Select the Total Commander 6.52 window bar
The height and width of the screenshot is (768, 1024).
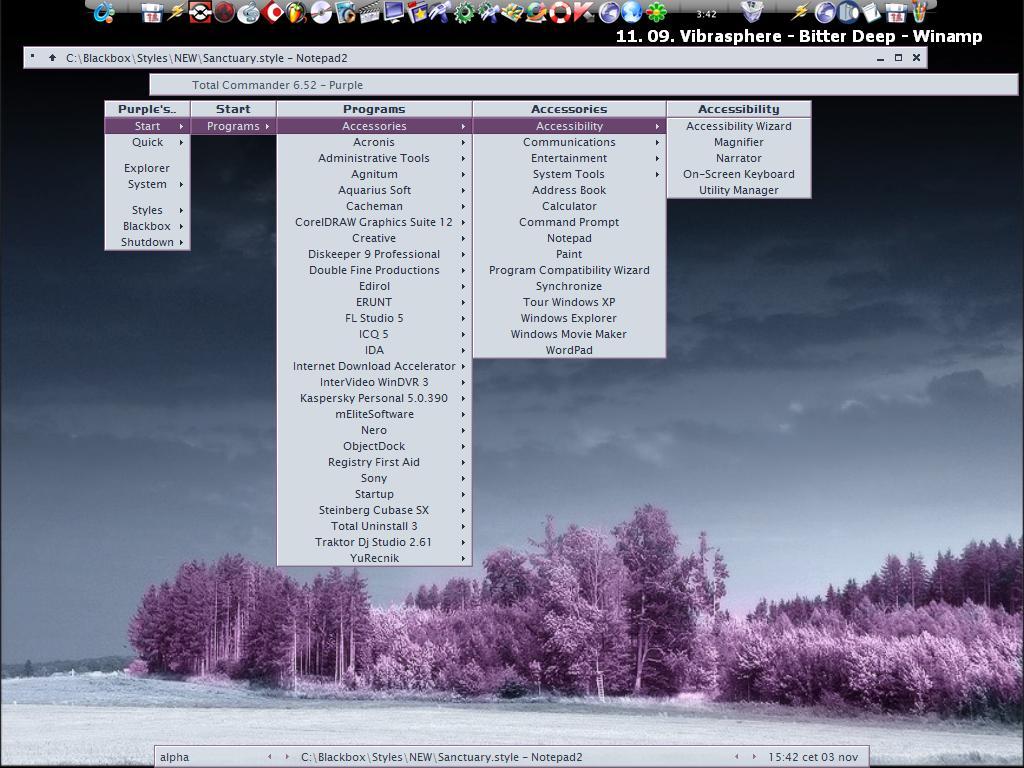click(x=583, y=85)
